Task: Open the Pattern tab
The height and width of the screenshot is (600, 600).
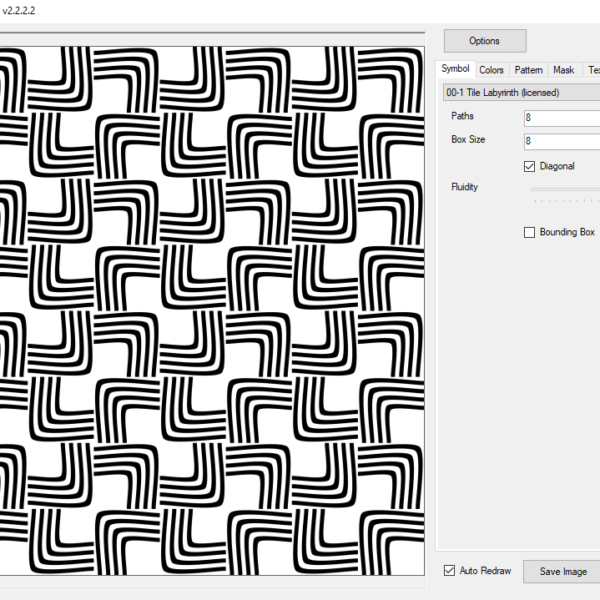Action: point(528,70)
